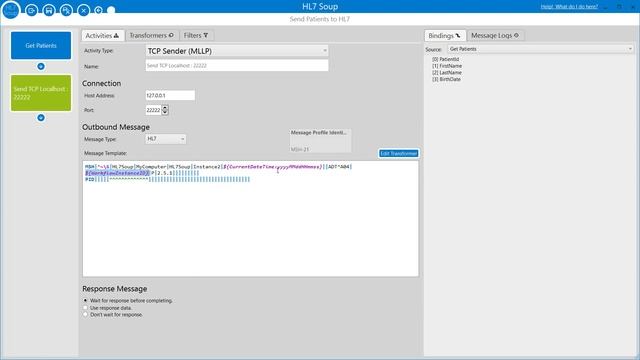Select the [3] BirthDate binding
Viewport: 640px width, 360px height.
(x=447, y=79)
